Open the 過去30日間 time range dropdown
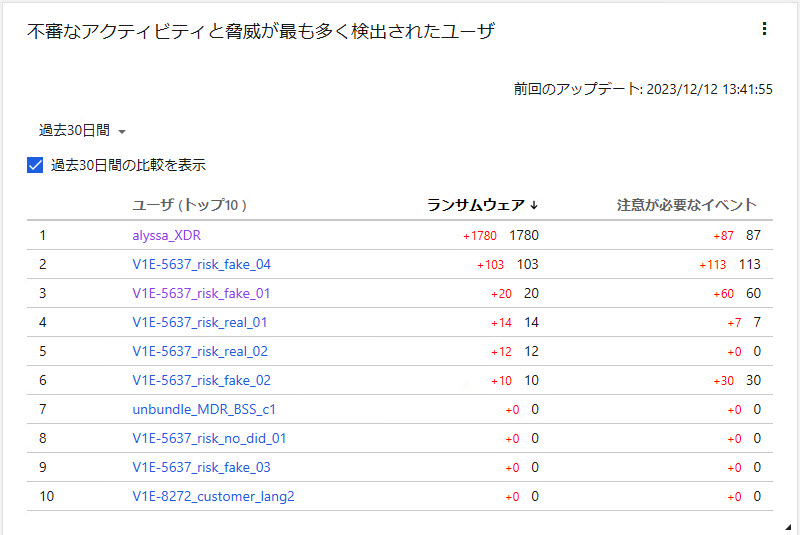Screen dimensions: 800x535 click(x=82, y=131)
